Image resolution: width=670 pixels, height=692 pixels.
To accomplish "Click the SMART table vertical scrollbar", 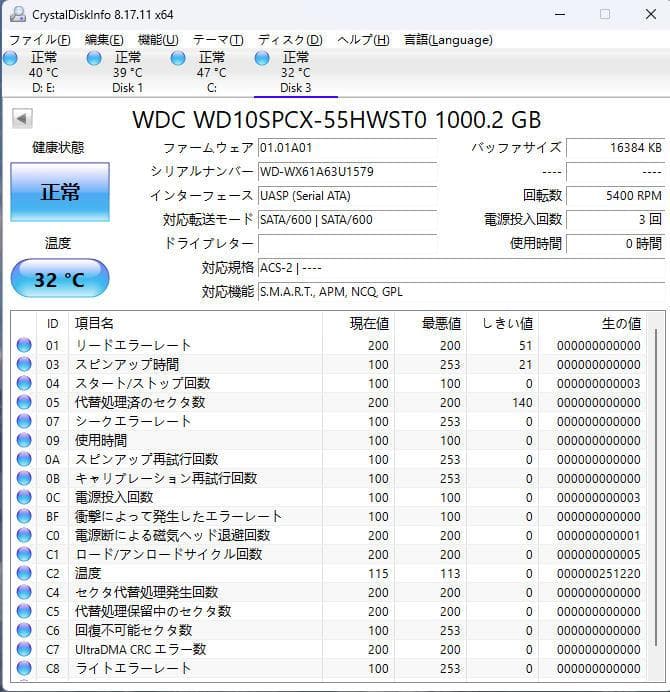I will [656, 487].
